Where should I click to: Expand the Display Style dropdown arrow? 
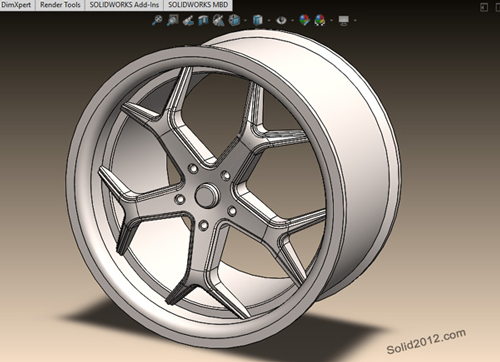(x=269, y=21)
